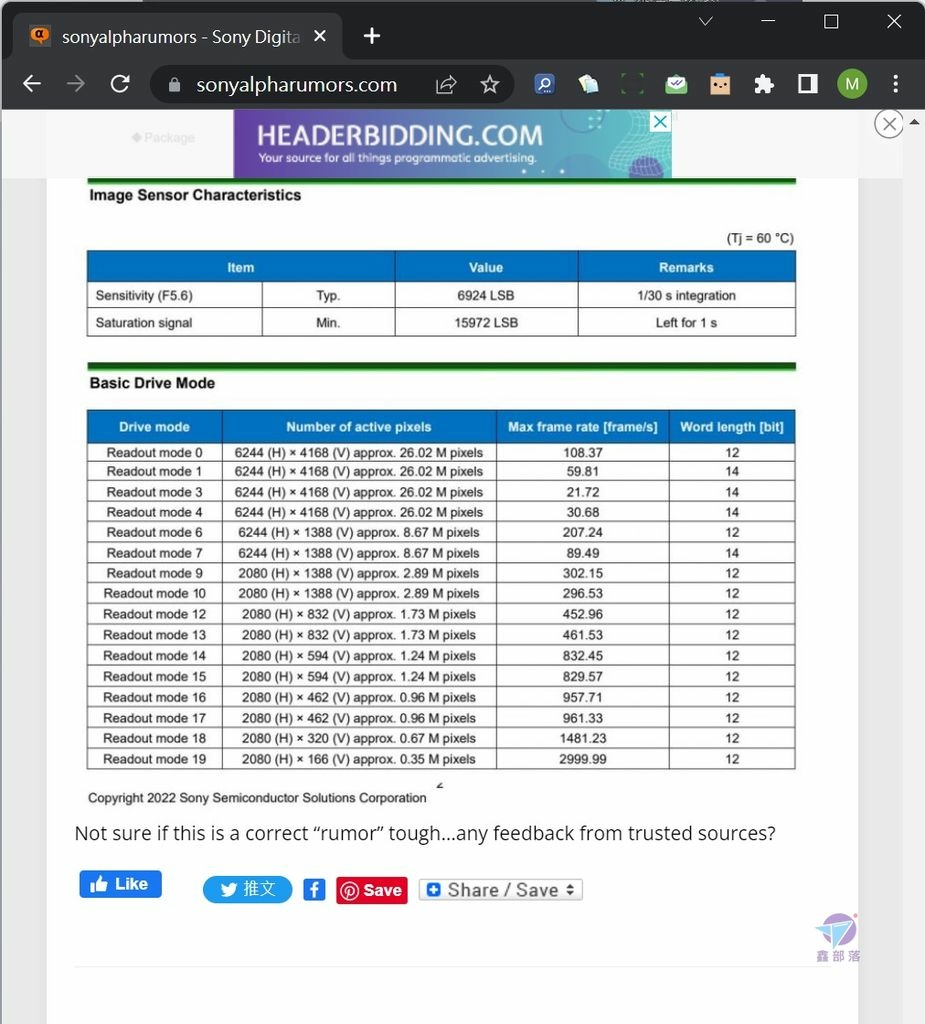This screenshot has height=1024, width=925.
Task: Select the '(Tj = 60 °C)' note
Action: (x=760, y=238)
